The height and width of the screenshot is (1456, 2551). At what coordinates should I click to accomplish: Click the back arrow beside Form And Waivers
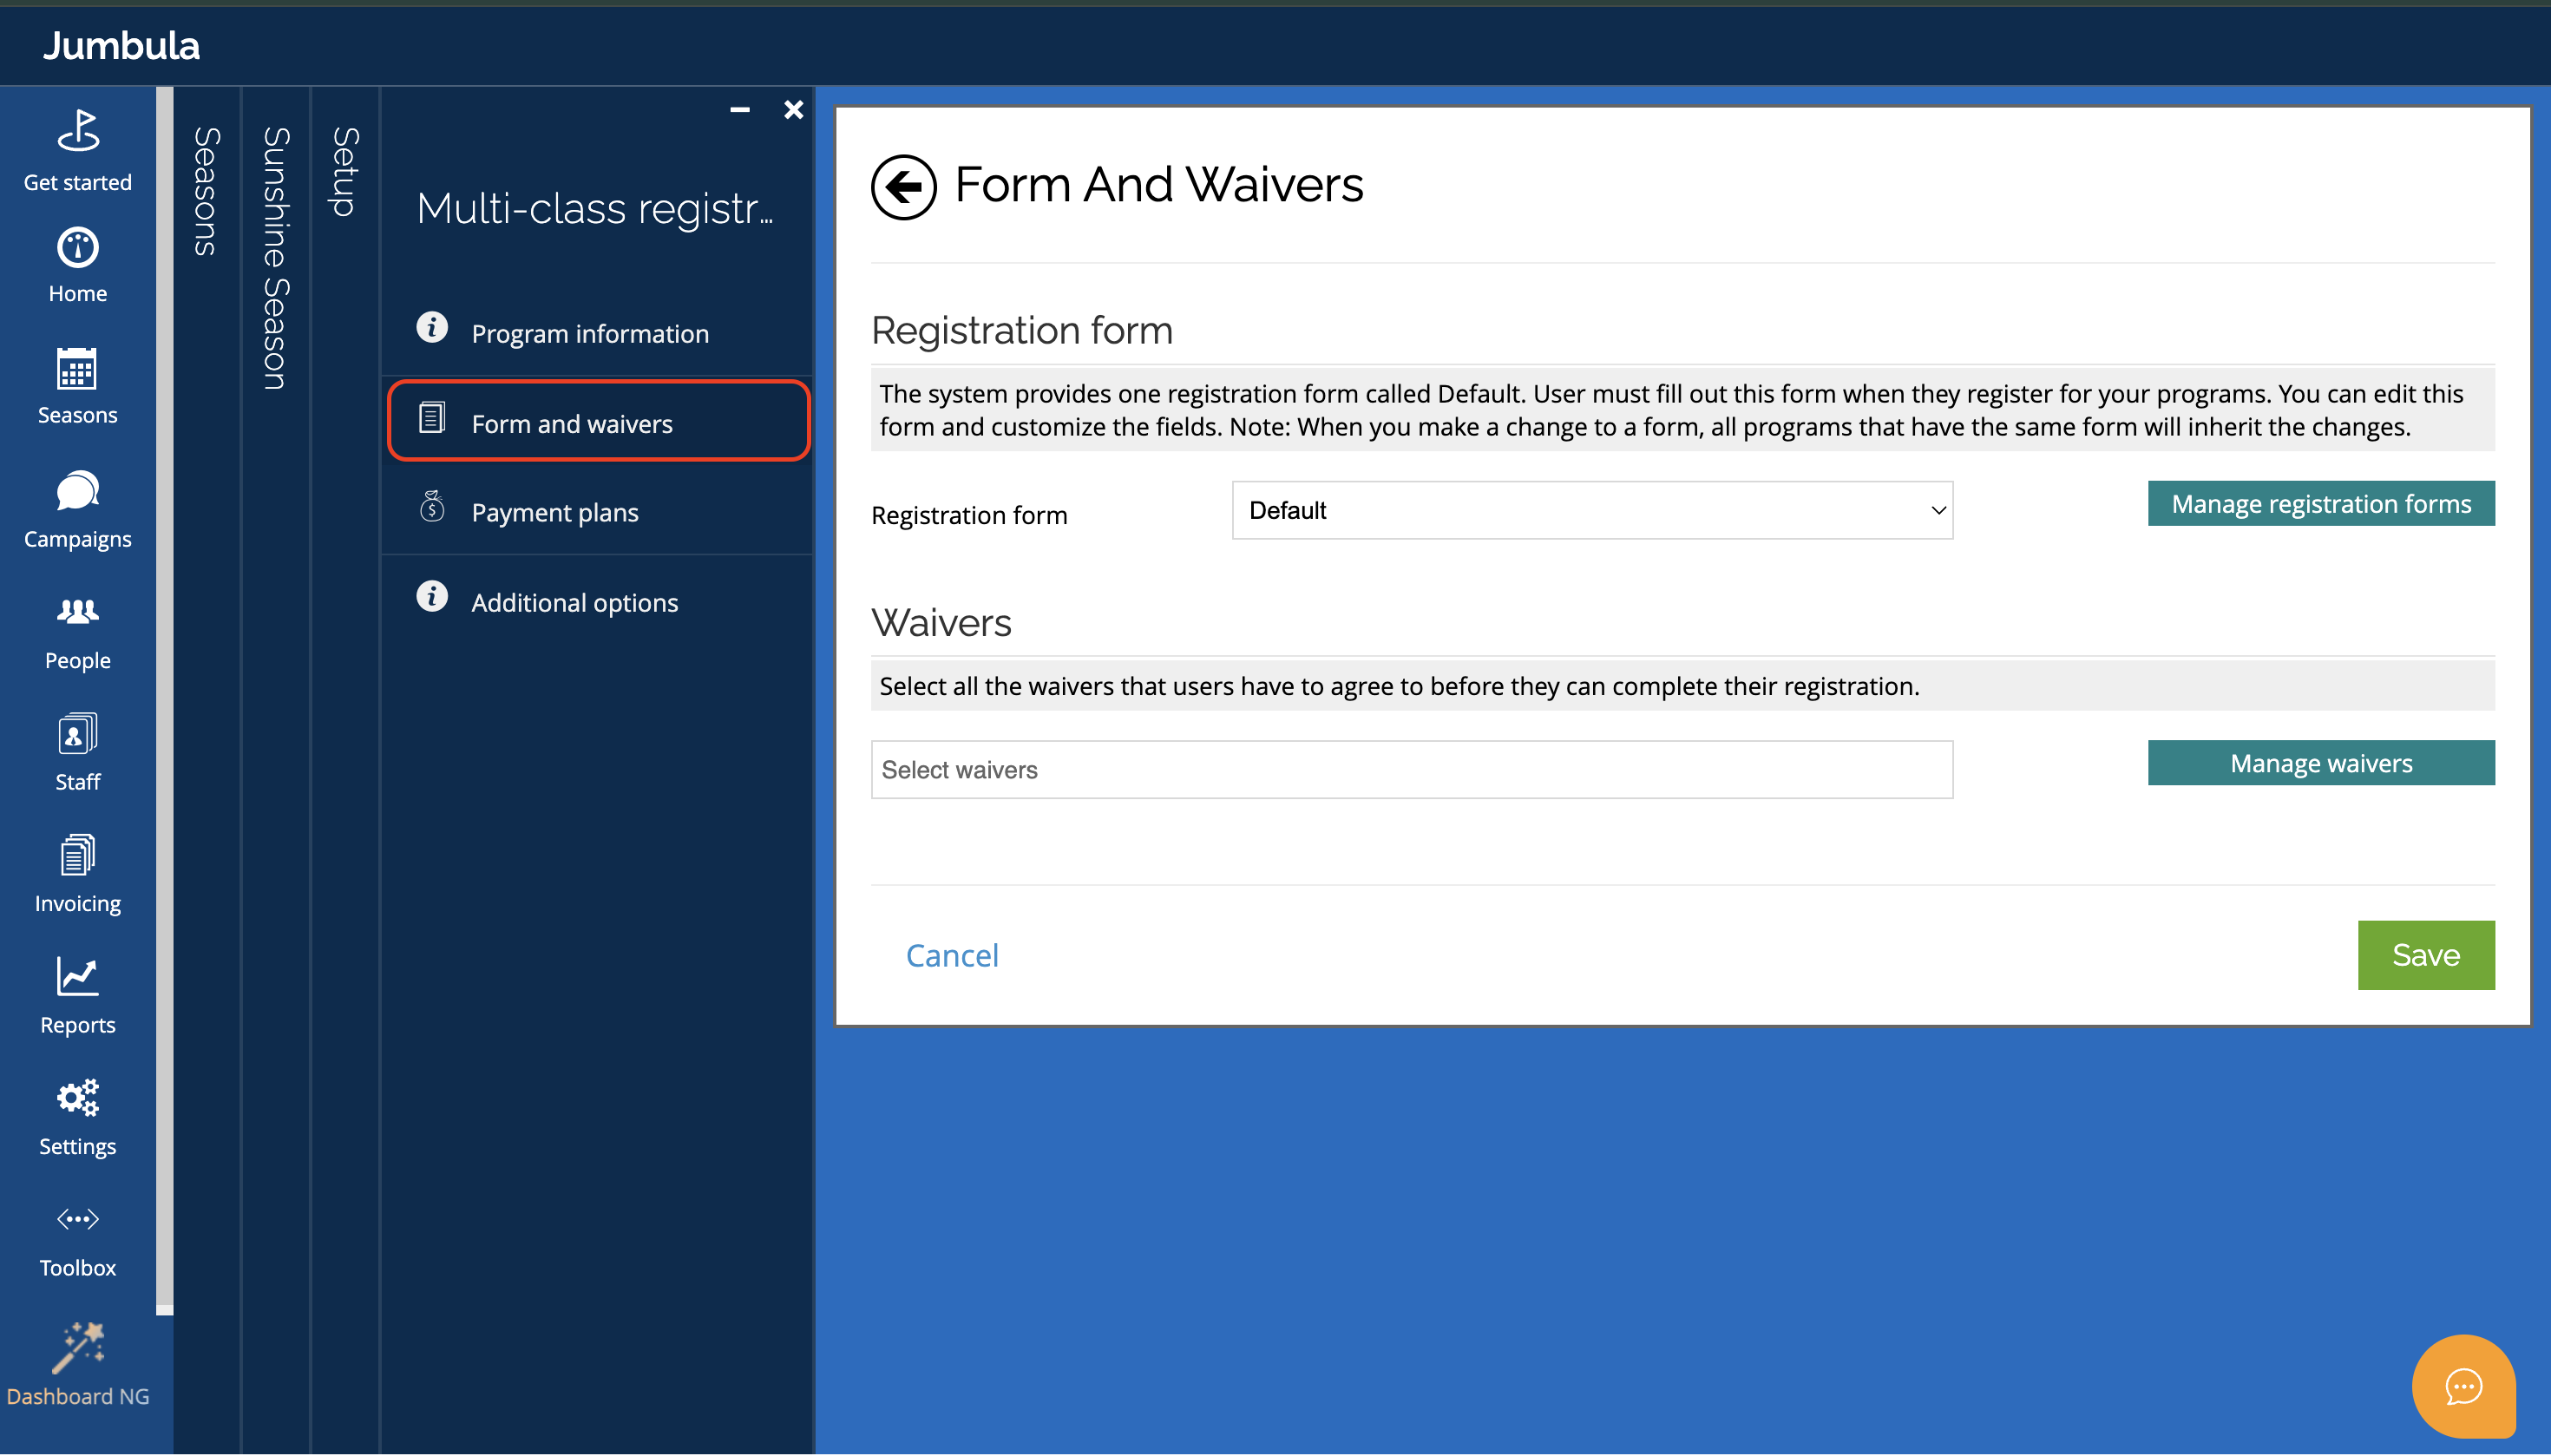click(902, 187)
